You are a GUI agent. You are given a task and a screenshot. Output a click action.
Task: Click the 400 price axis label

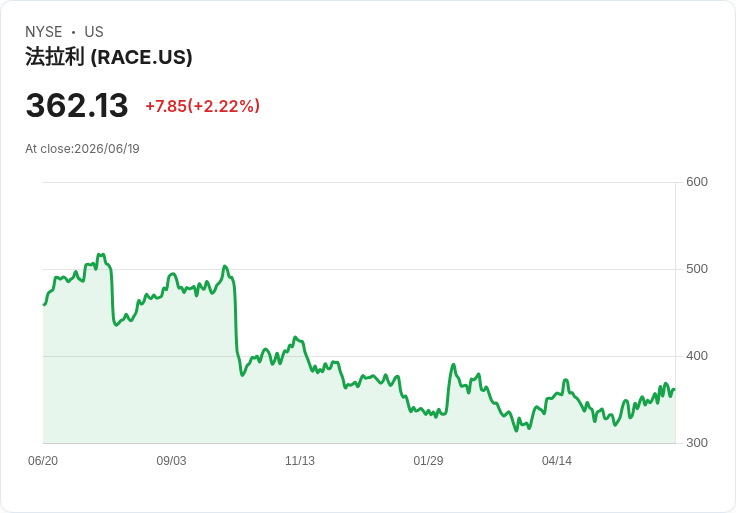pyautogui.click(x=697, y=356)
